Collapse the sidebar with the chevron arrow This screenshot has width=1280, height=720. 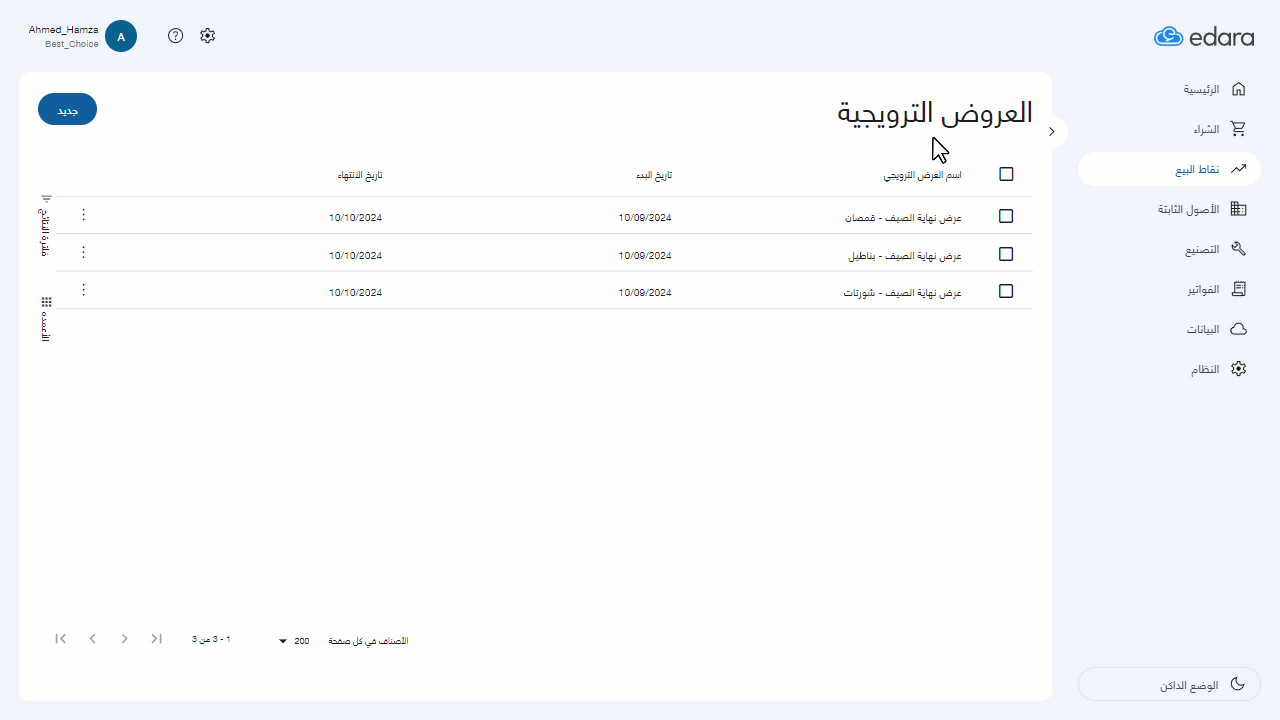pos(1052,132)
